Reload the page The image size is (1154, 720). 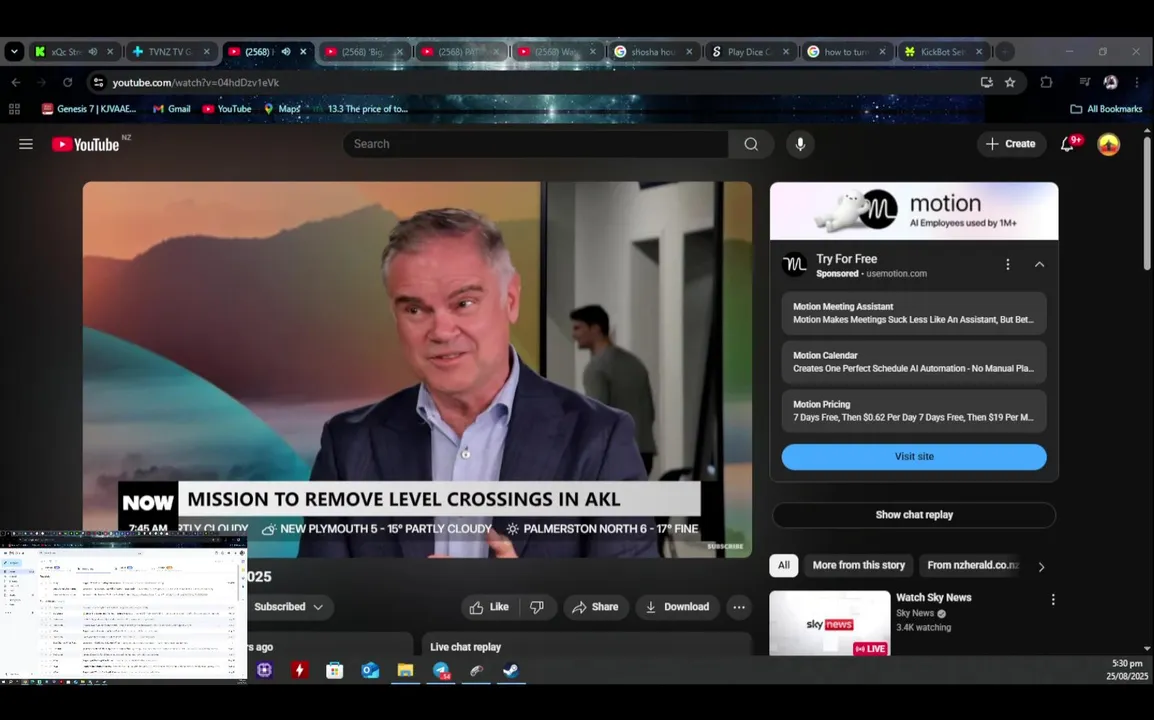point(67,82)
